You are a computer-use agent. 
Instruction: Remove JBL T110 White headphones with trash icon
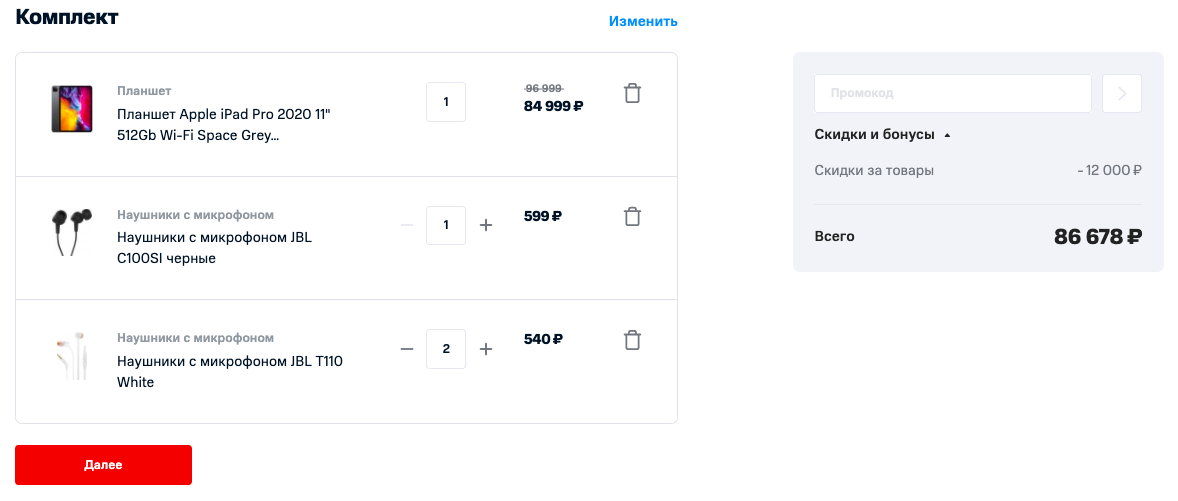coord(632,340)
